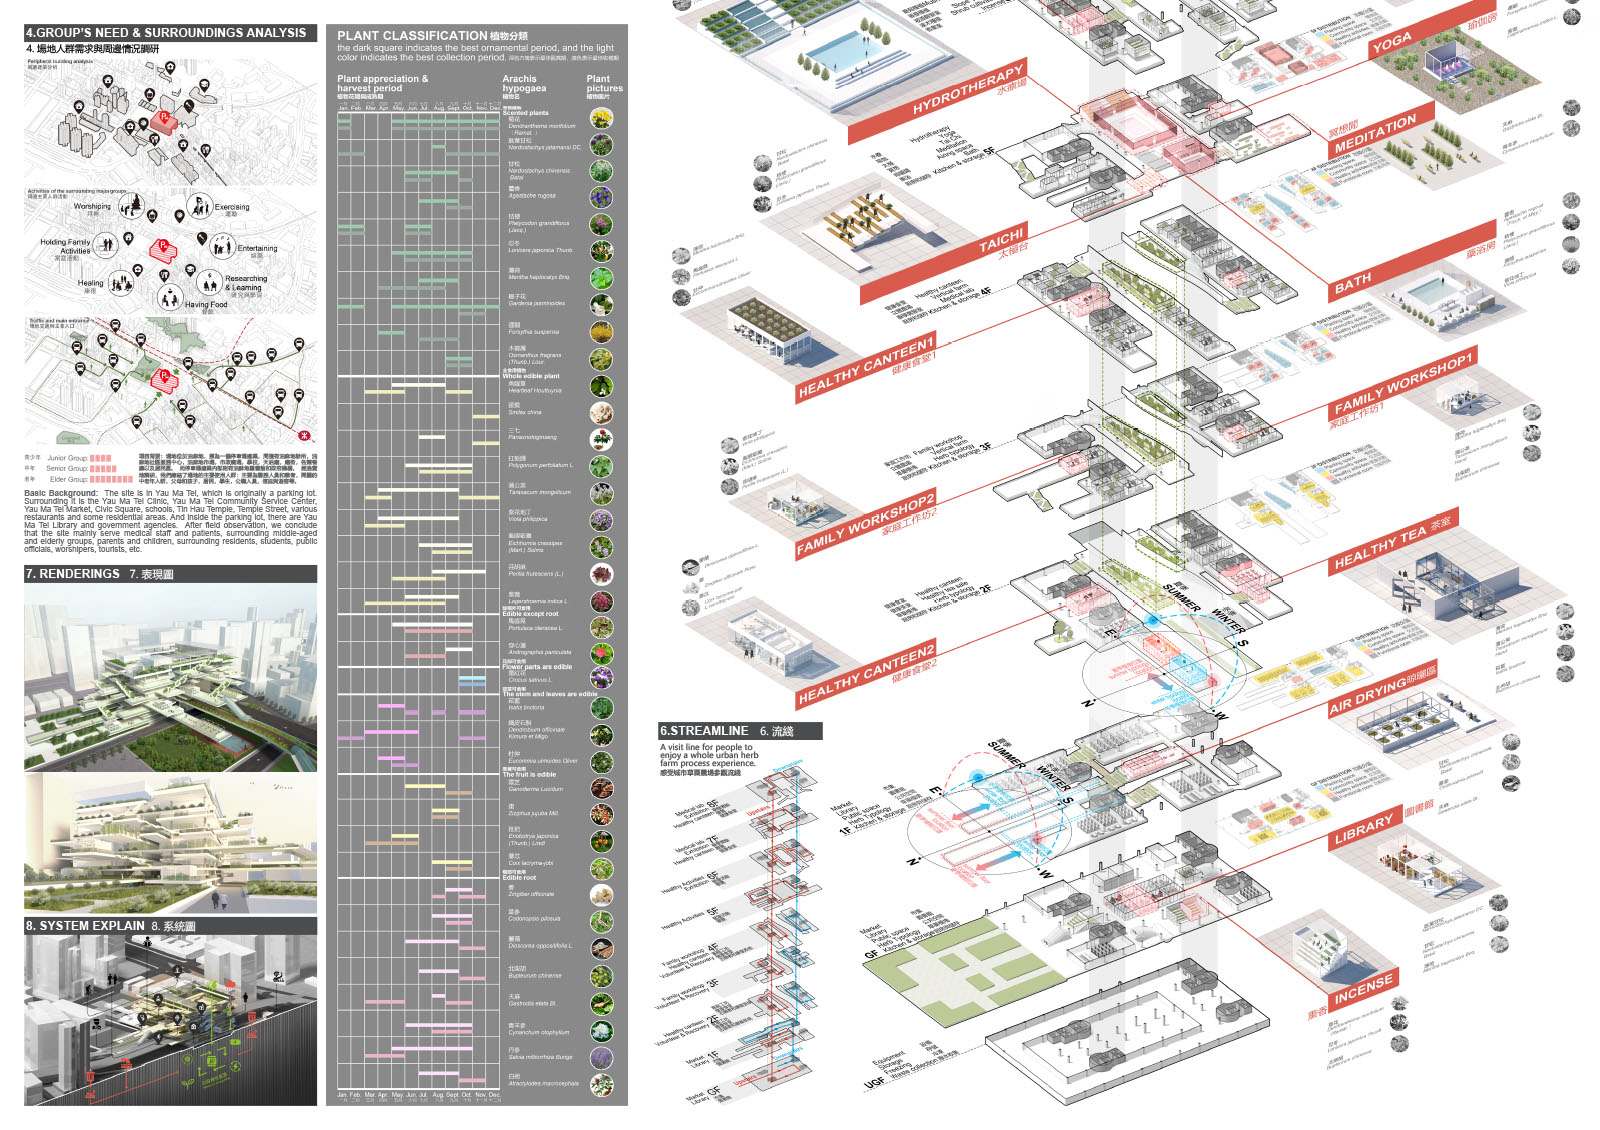Select the Having Food circle icon
This screenshot has height=1130, width=1600.
click(169, 298)
